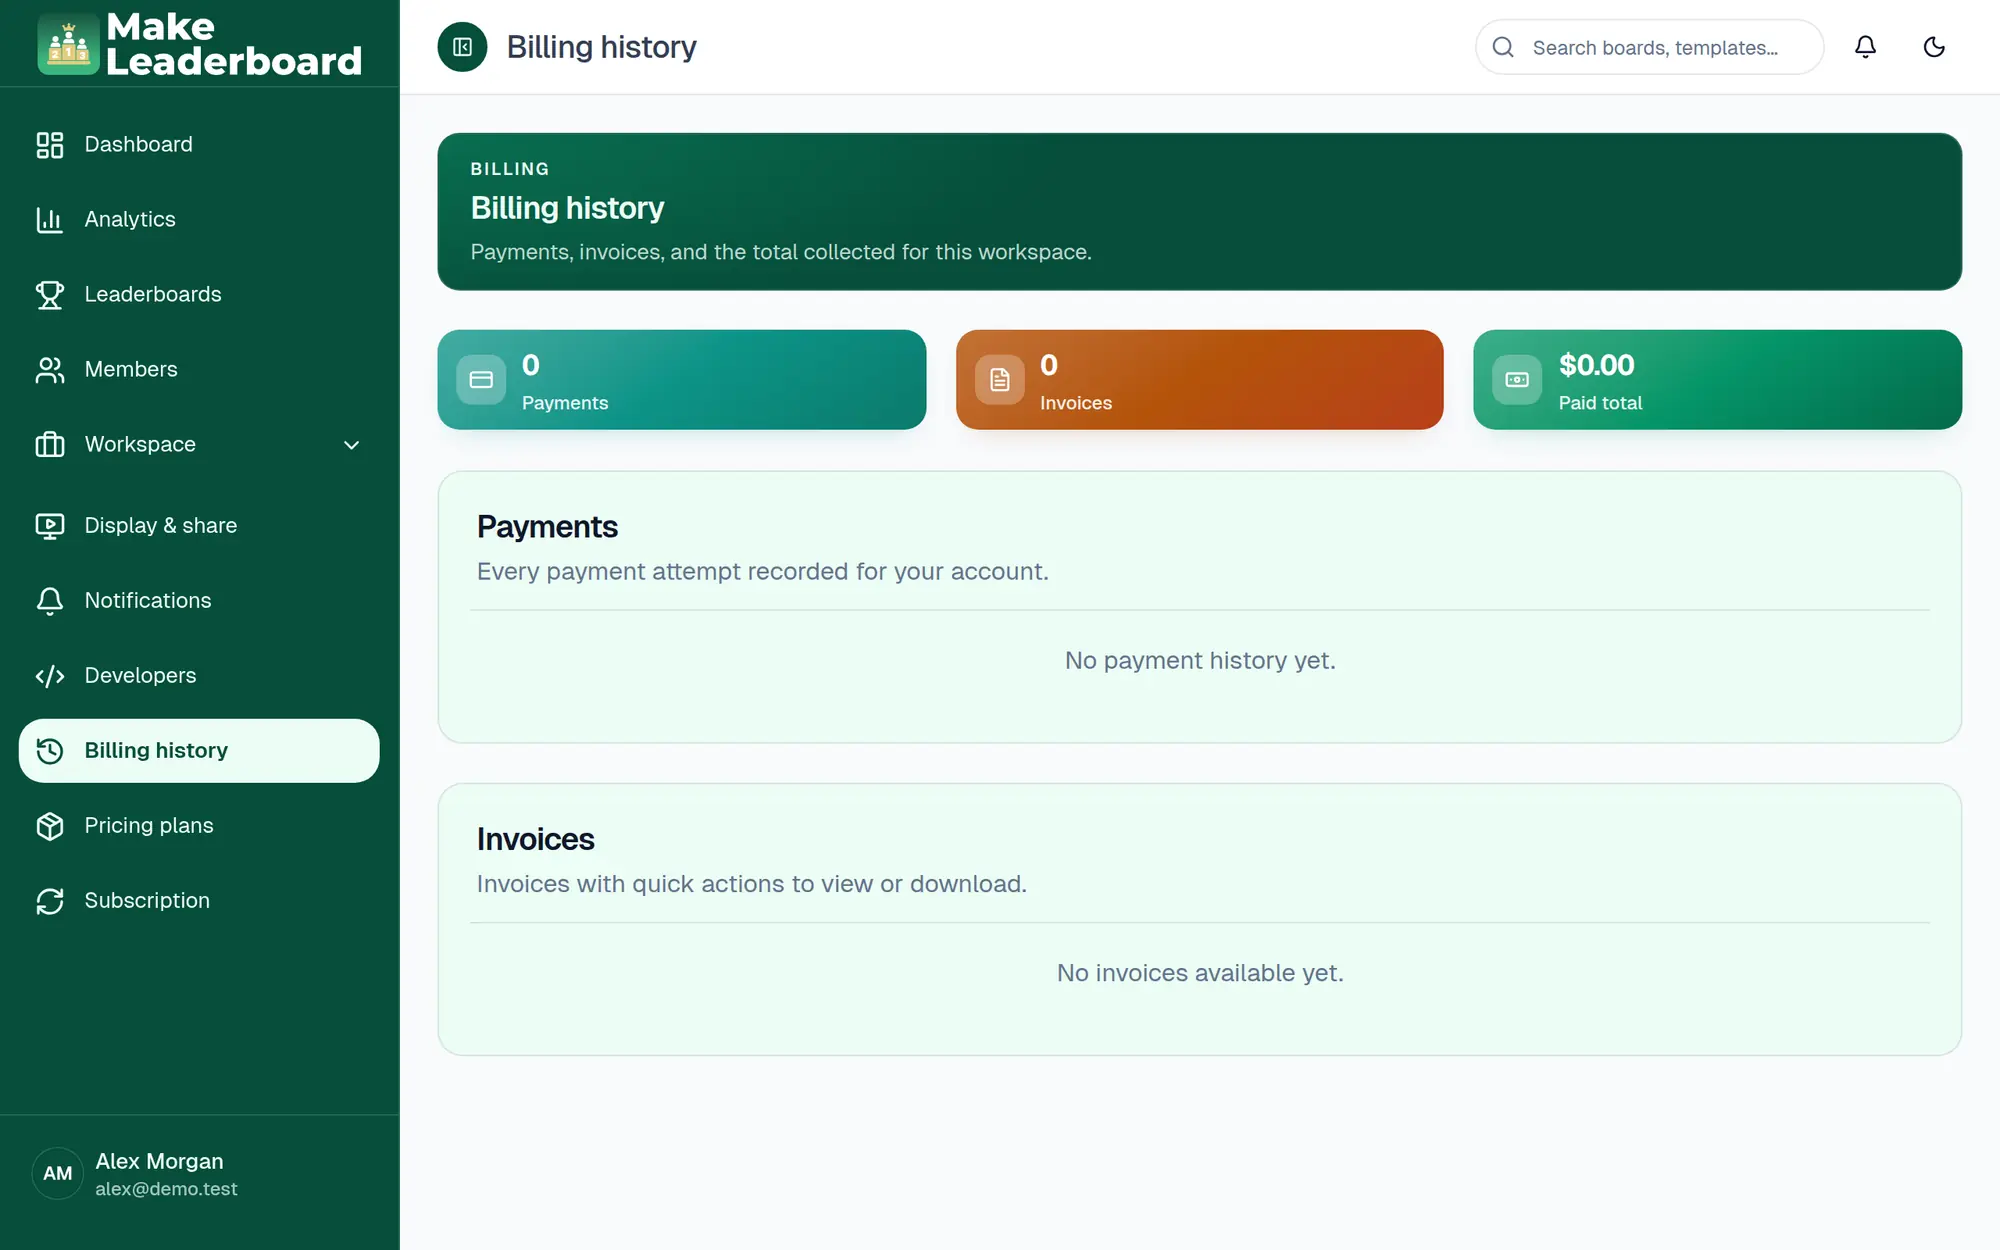Click the Developers code icon
Screen dimensions: 2000x1250
click(x=50, y=676)
